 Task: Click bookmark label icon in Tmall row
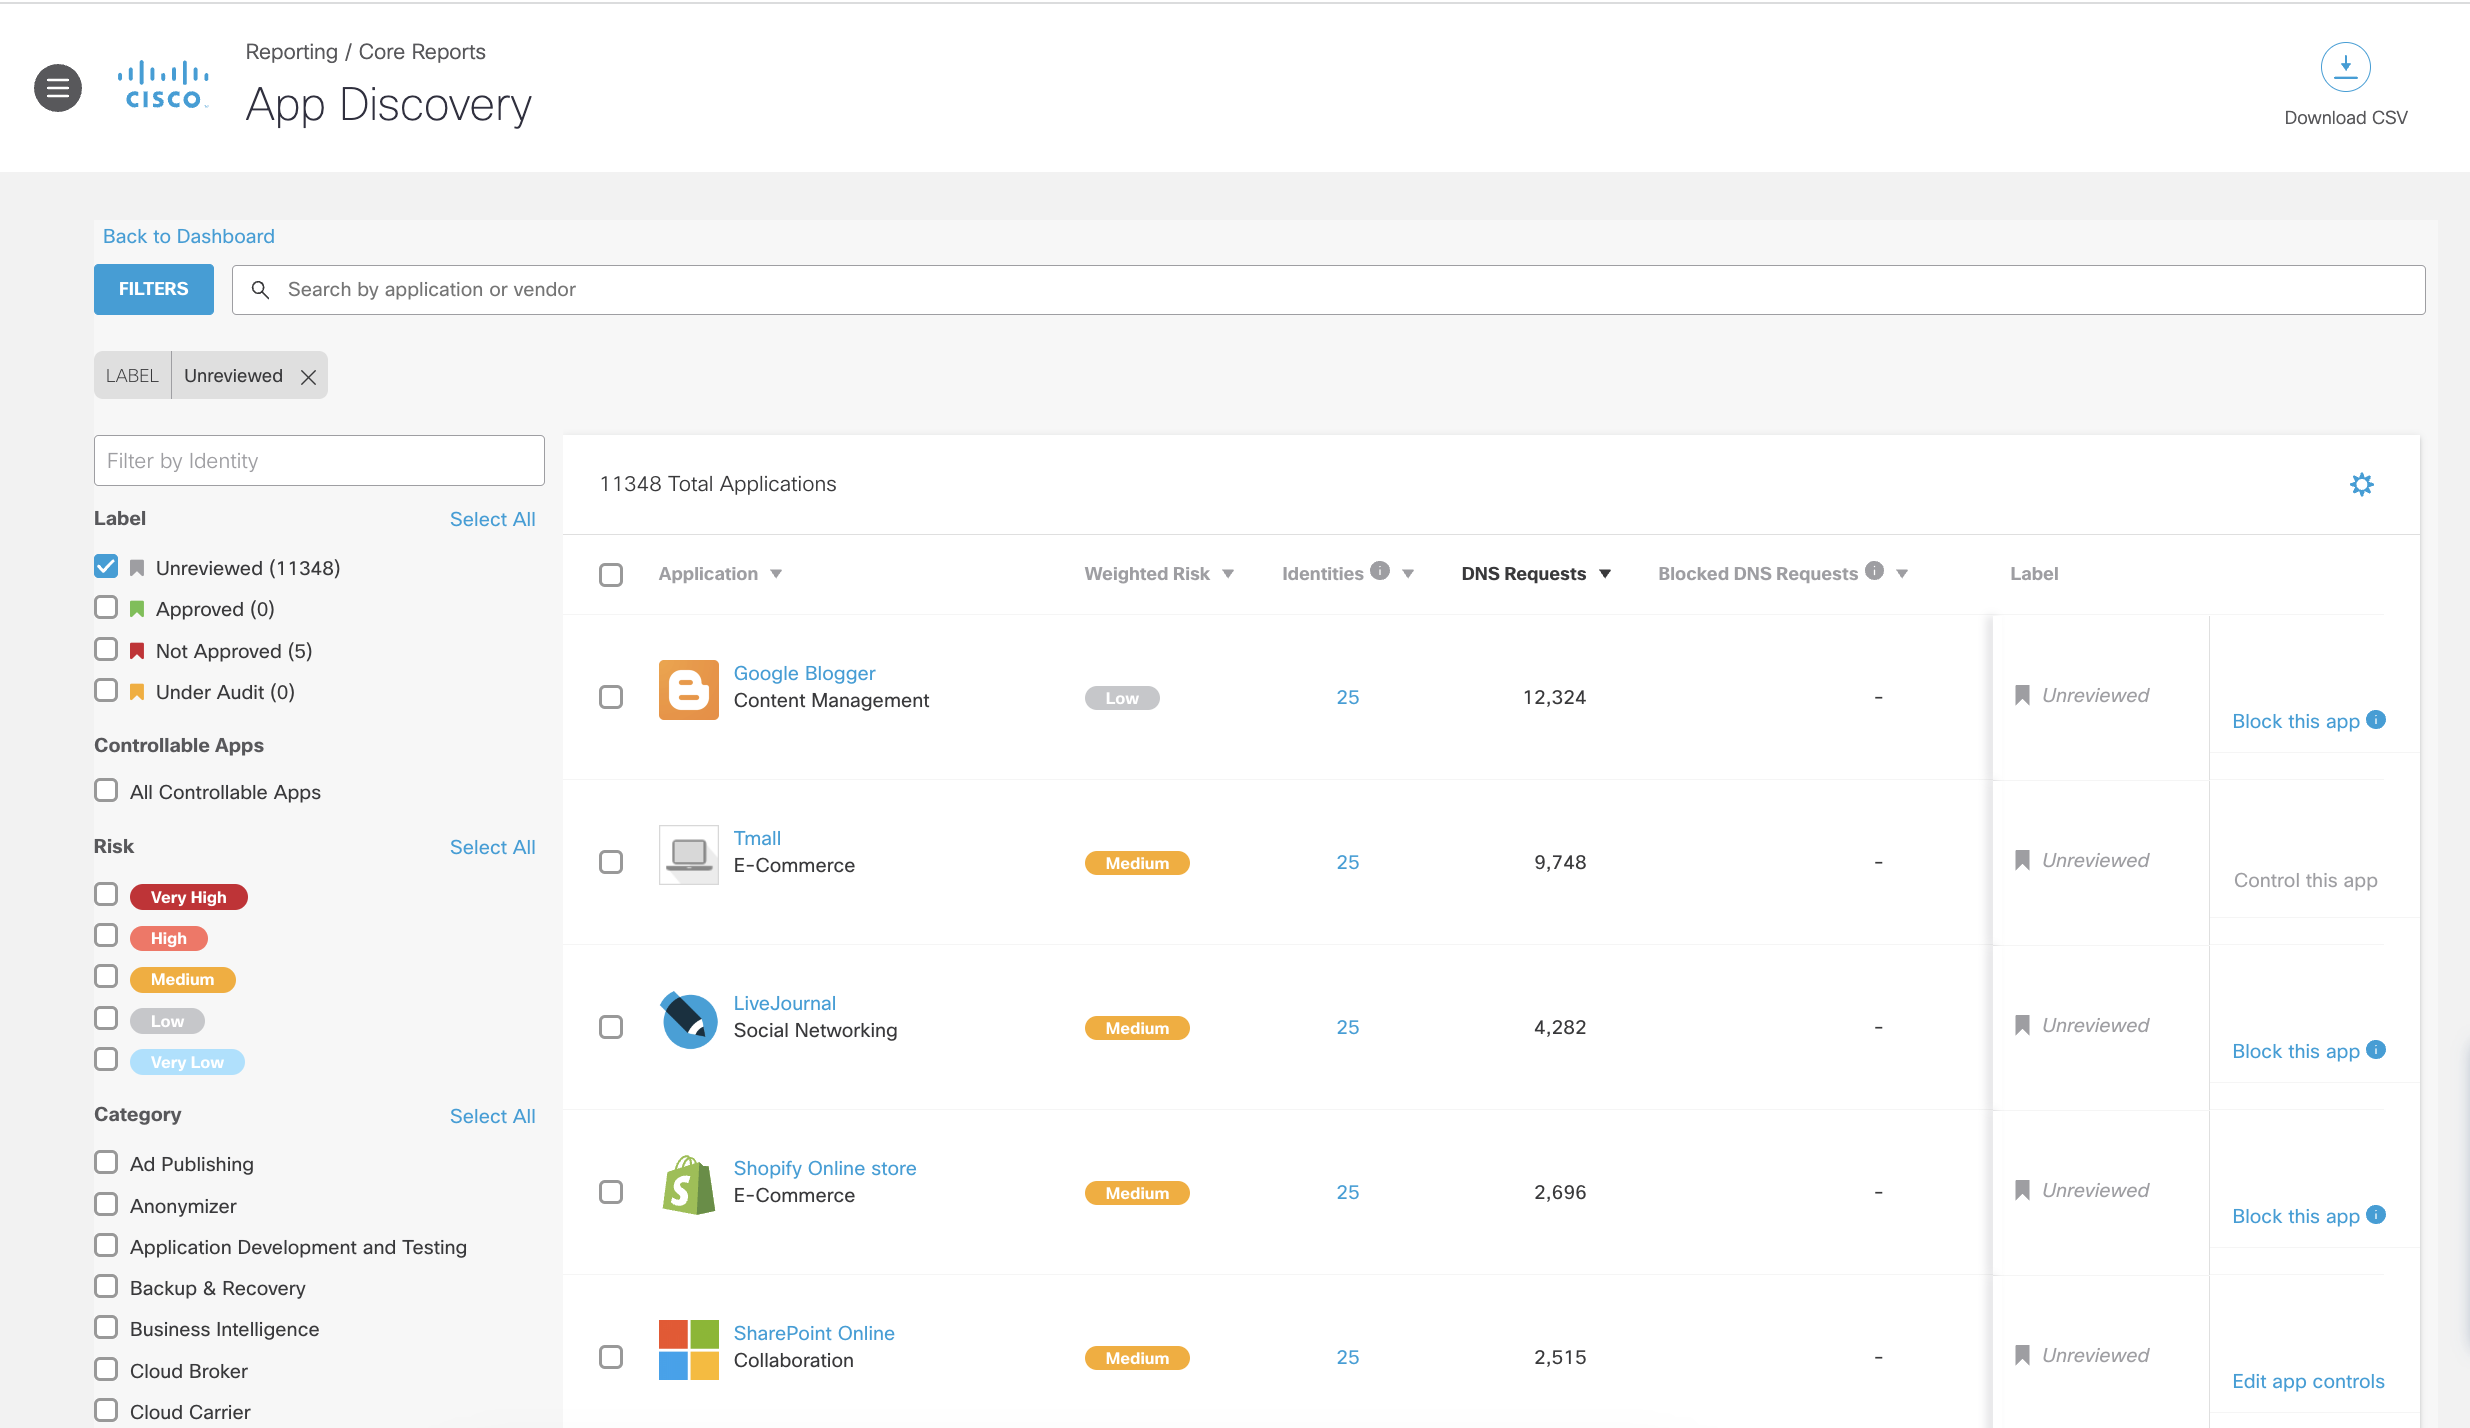2022,860
